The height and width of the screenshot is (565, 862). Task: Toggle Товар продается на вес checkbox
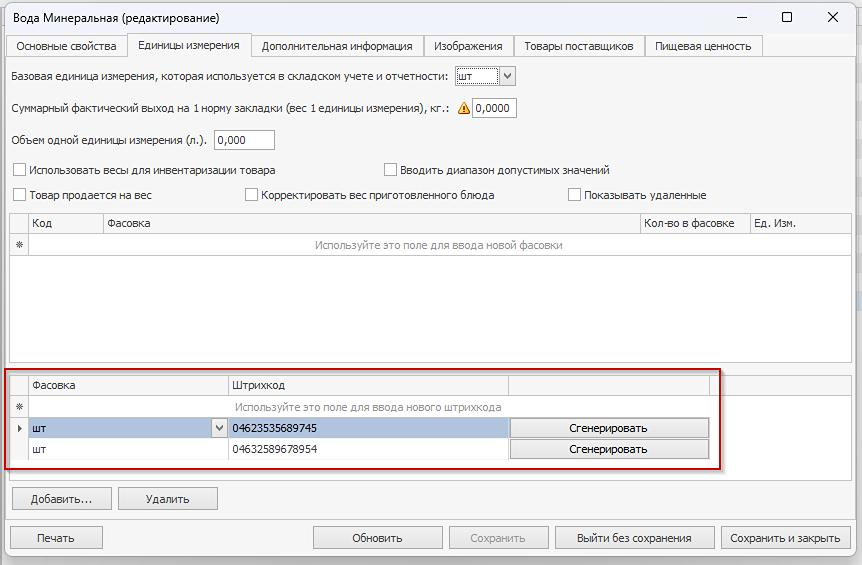click(20, 195)
